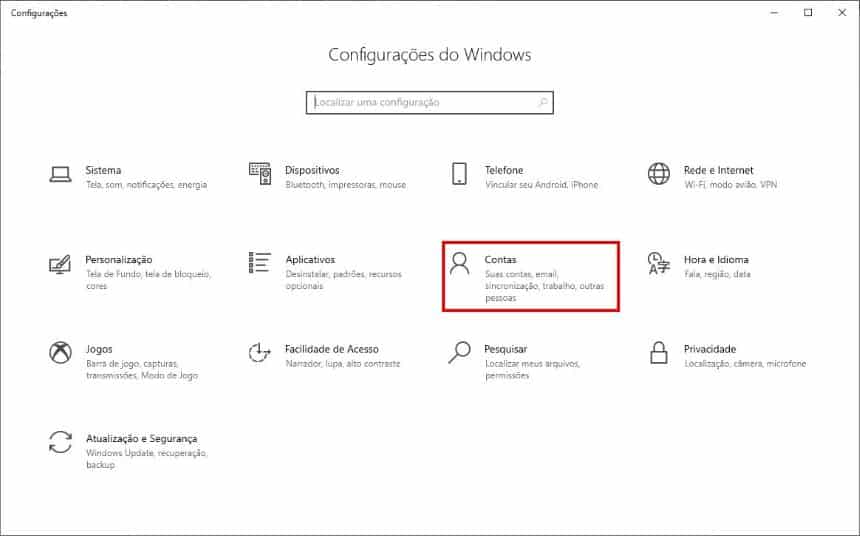Click 'Desinstalar, padrões, recursos' description
Screen dimensions: 860x536
[344, 274]
